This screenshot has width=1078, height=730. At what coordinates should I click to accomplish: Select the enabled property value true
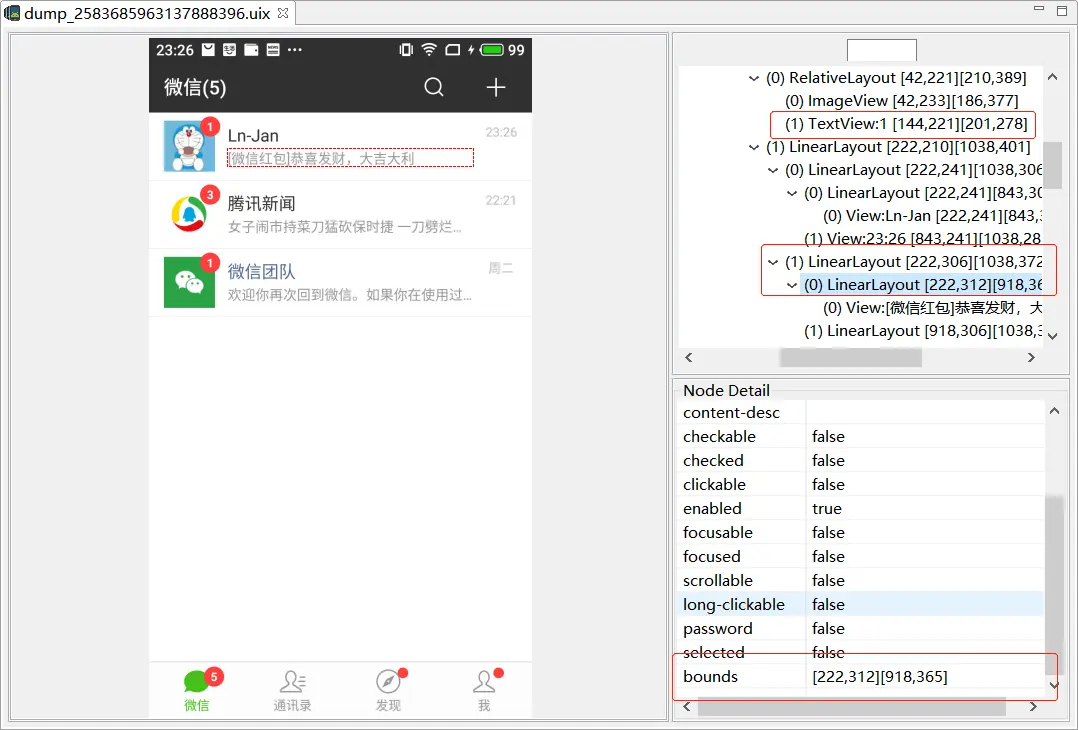click(x=826, y=509)
